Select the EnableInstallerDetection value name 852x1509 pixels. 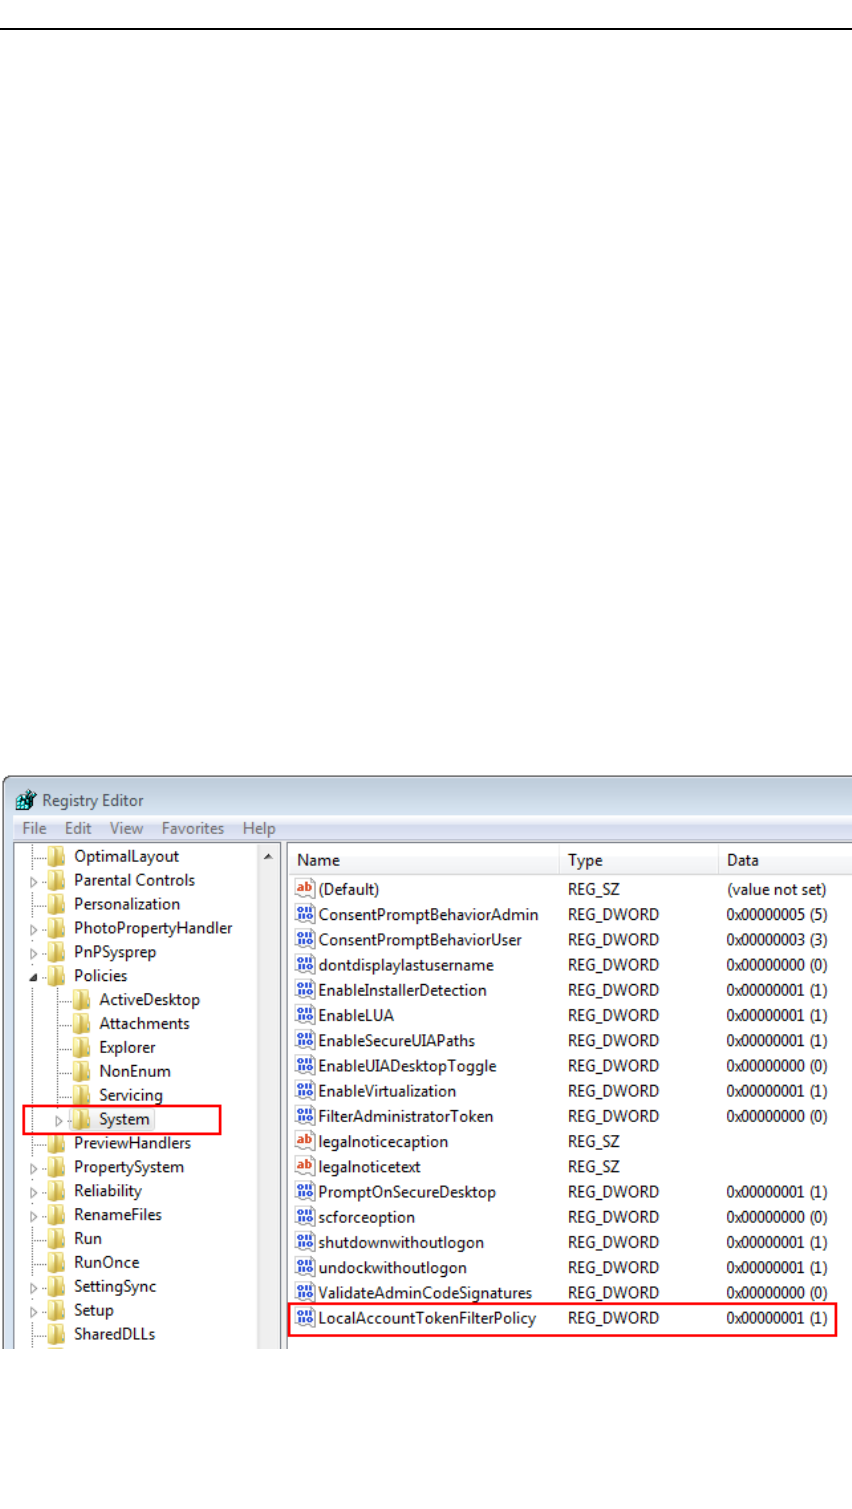point(402,990)
